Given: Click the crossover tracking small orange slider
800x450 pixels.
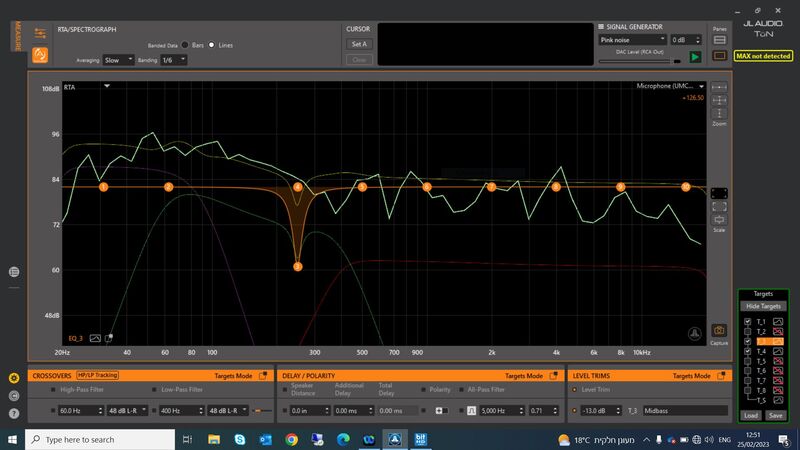Looking at the screenshot, I should pos(262,410).
